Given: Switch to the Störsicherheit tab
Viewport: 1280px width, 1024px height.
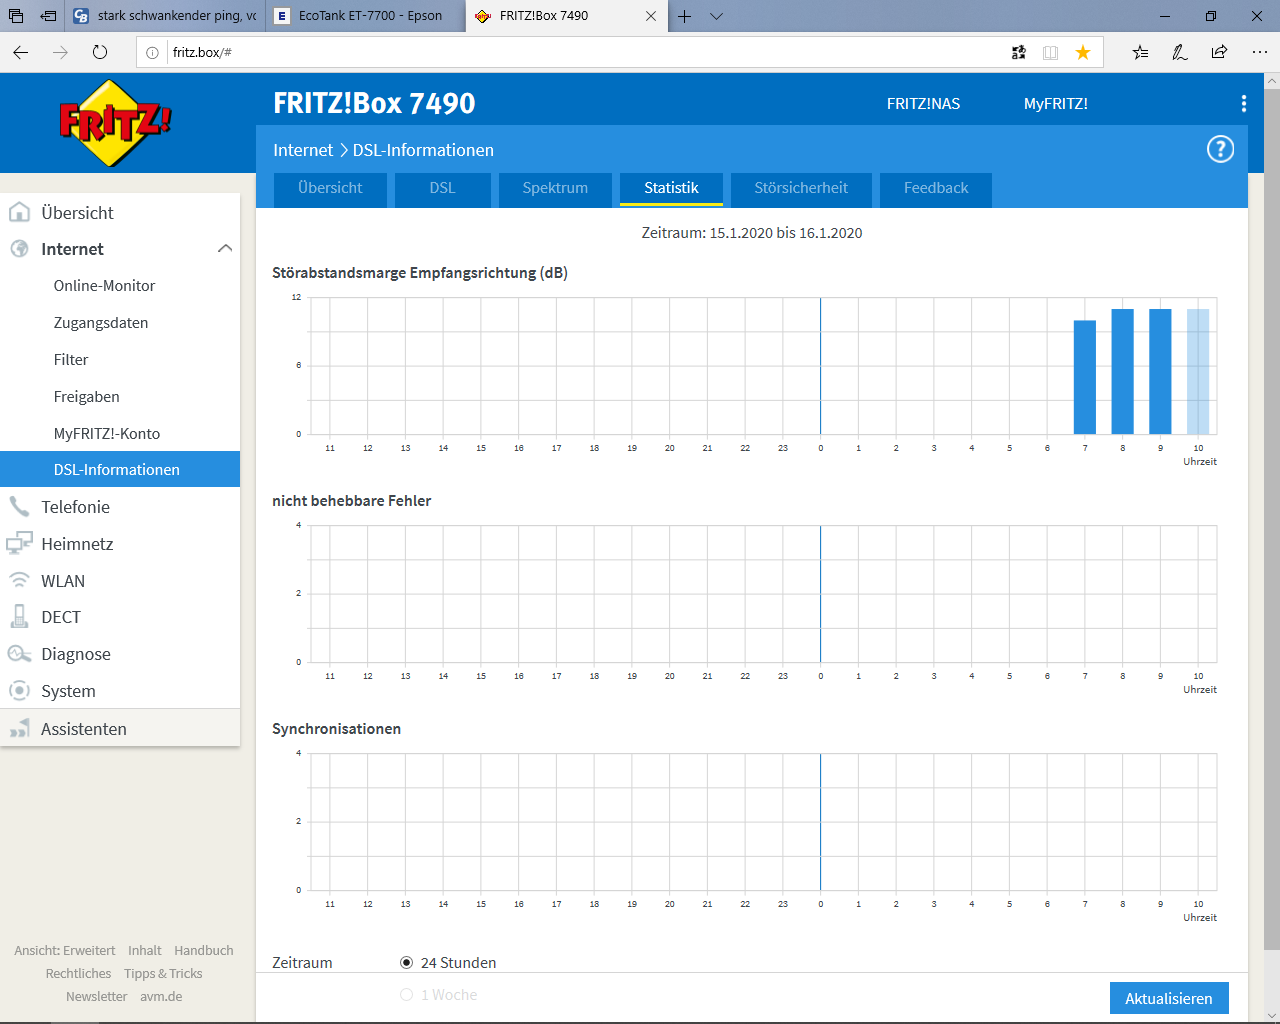Looking at the screenshot, I should click(801, 188).
